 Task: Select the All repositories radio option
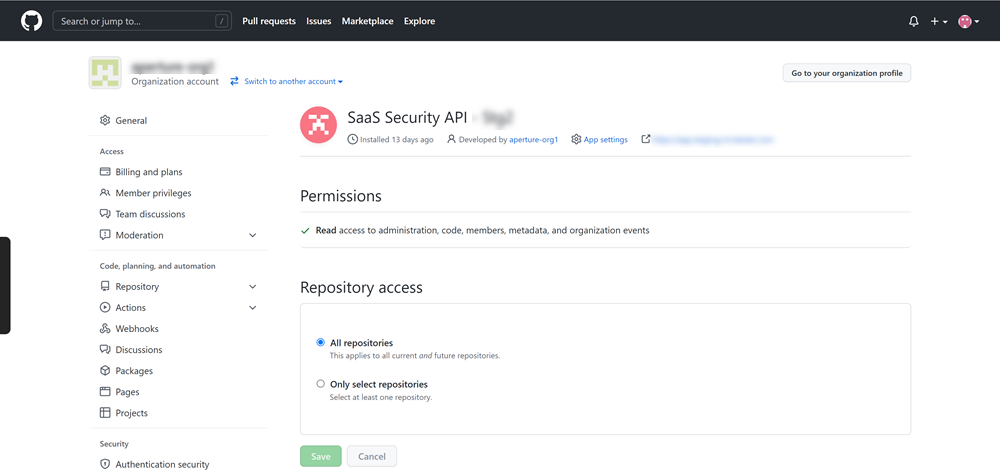(320, 343)
